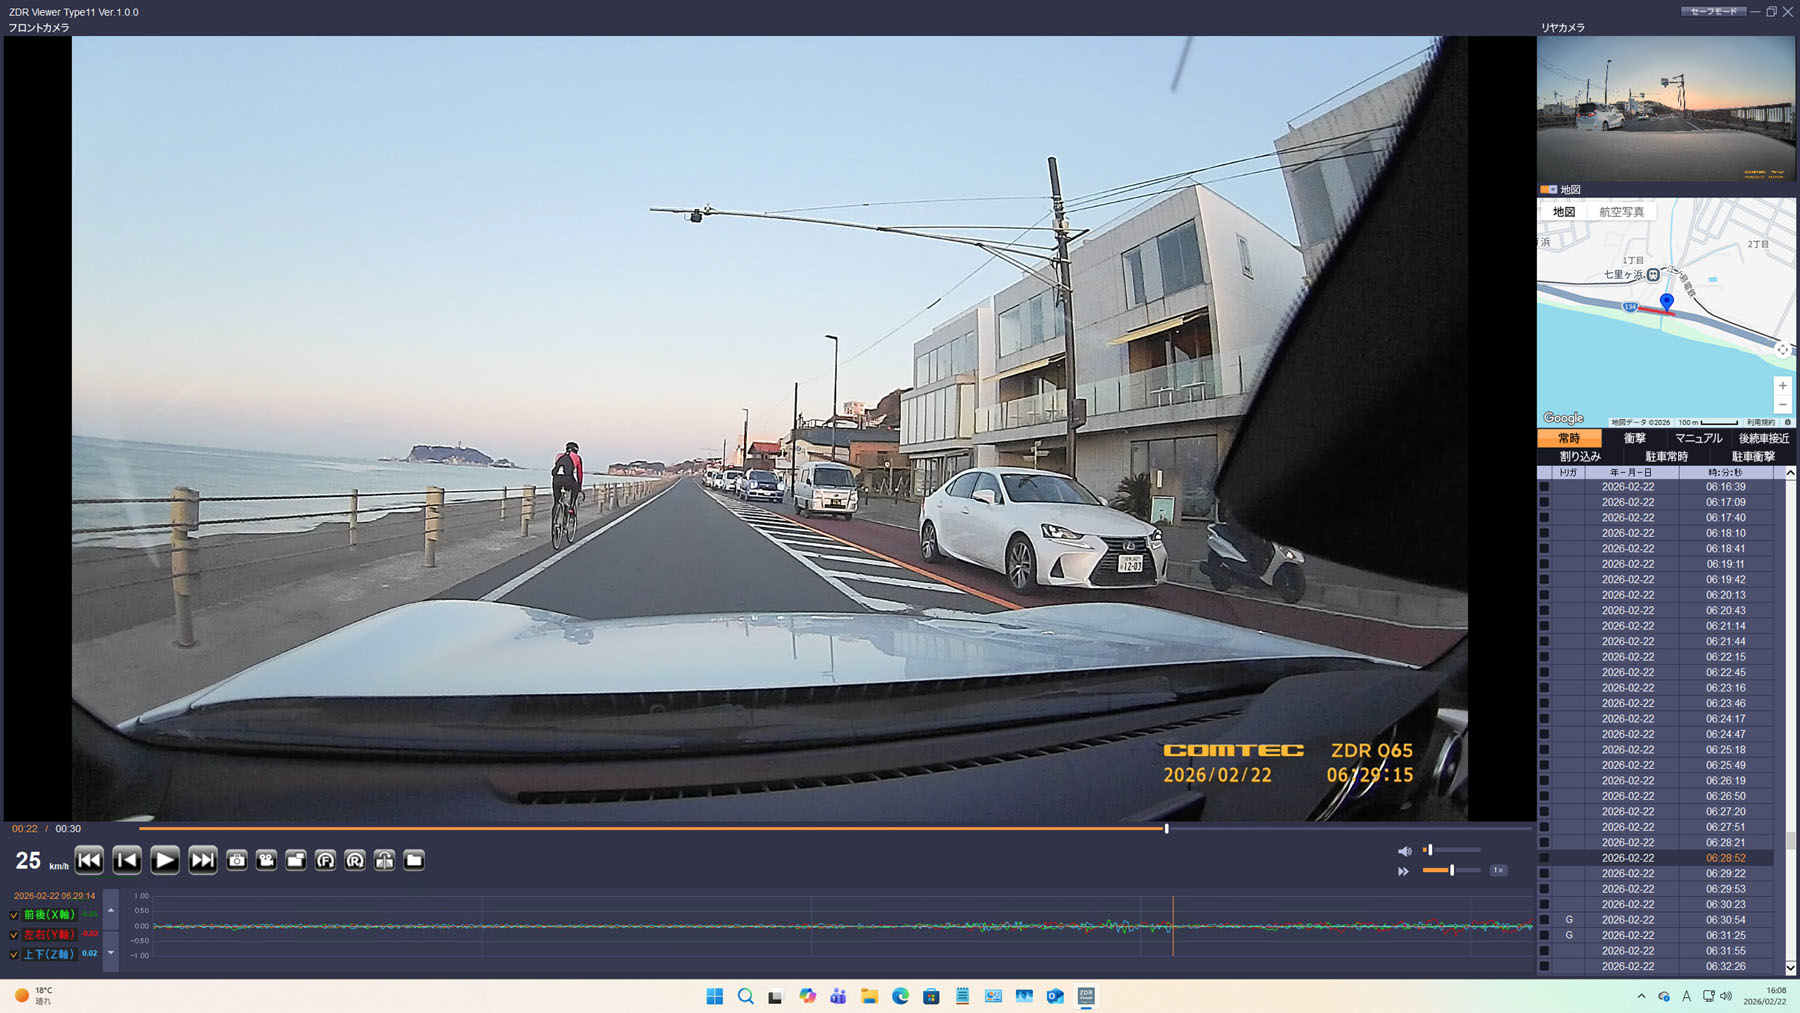Skip to the next file

tap(203, 860)
